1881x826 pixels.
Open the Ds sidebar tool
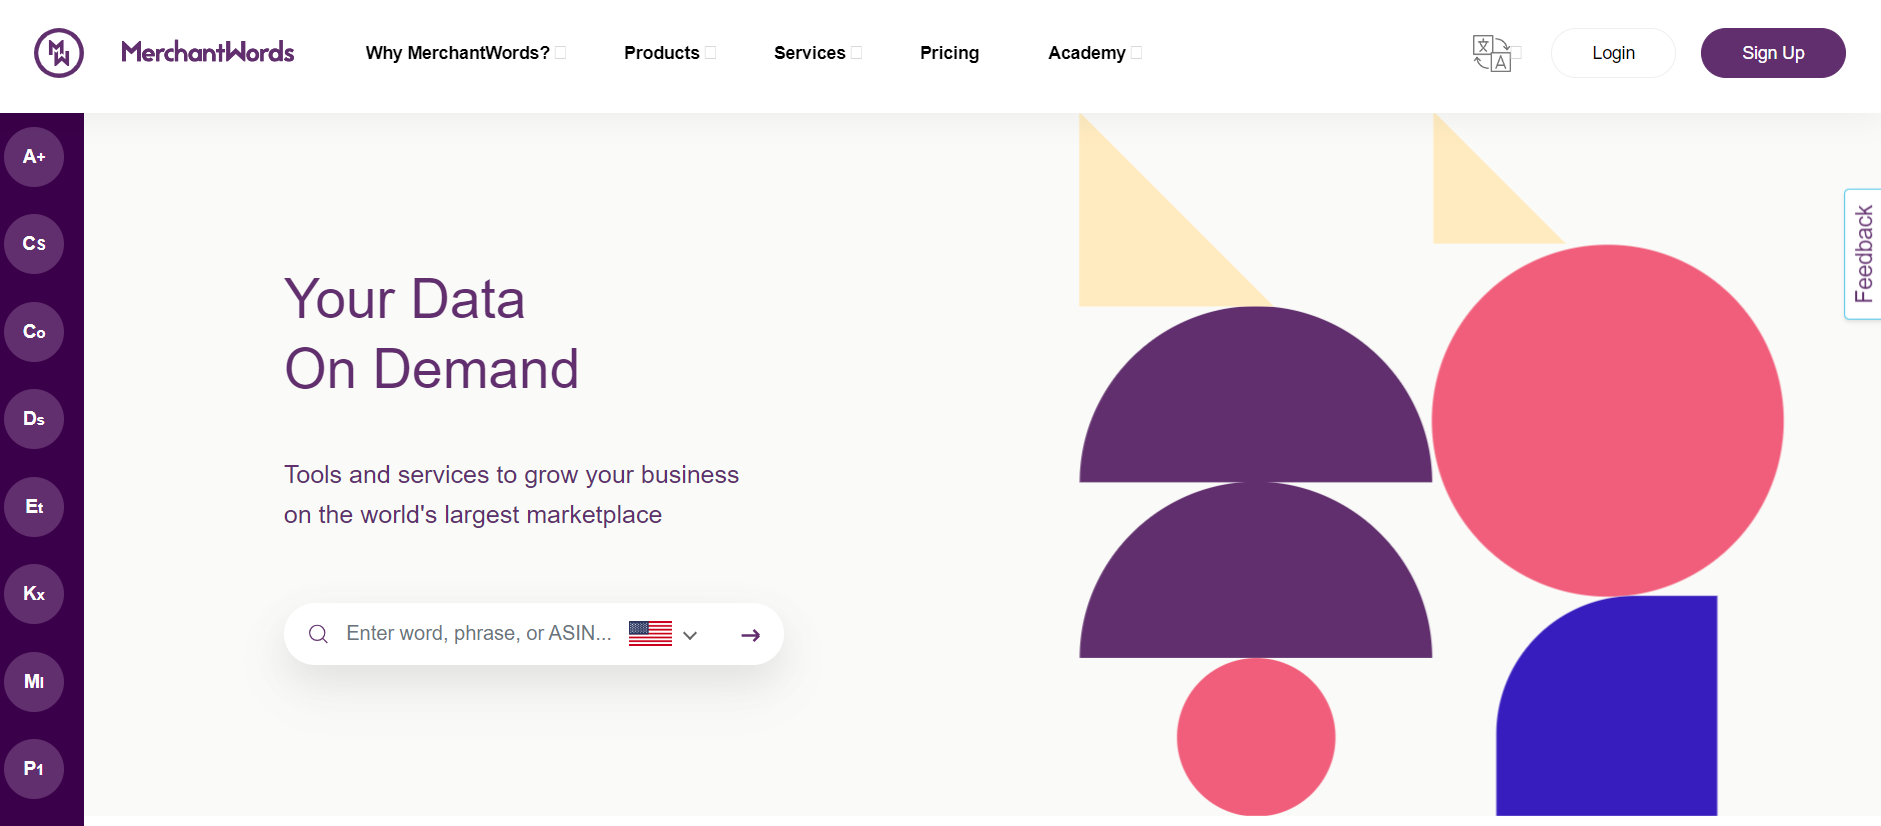click(x=34, y=419)
